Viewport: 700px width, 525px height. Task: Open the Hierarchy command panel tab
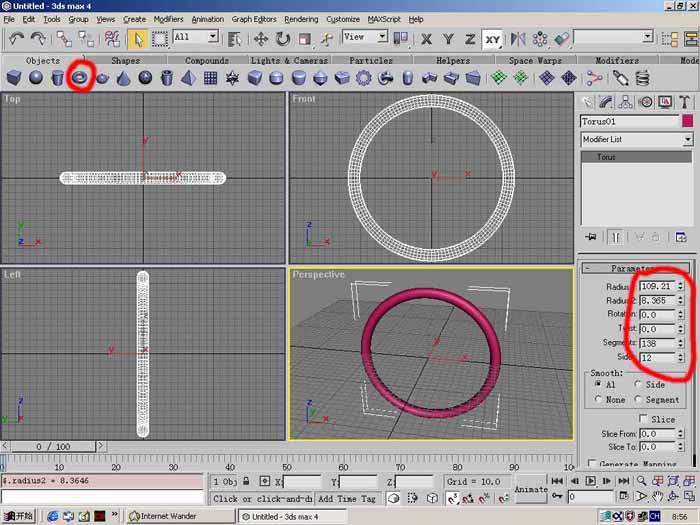[625, 102]
